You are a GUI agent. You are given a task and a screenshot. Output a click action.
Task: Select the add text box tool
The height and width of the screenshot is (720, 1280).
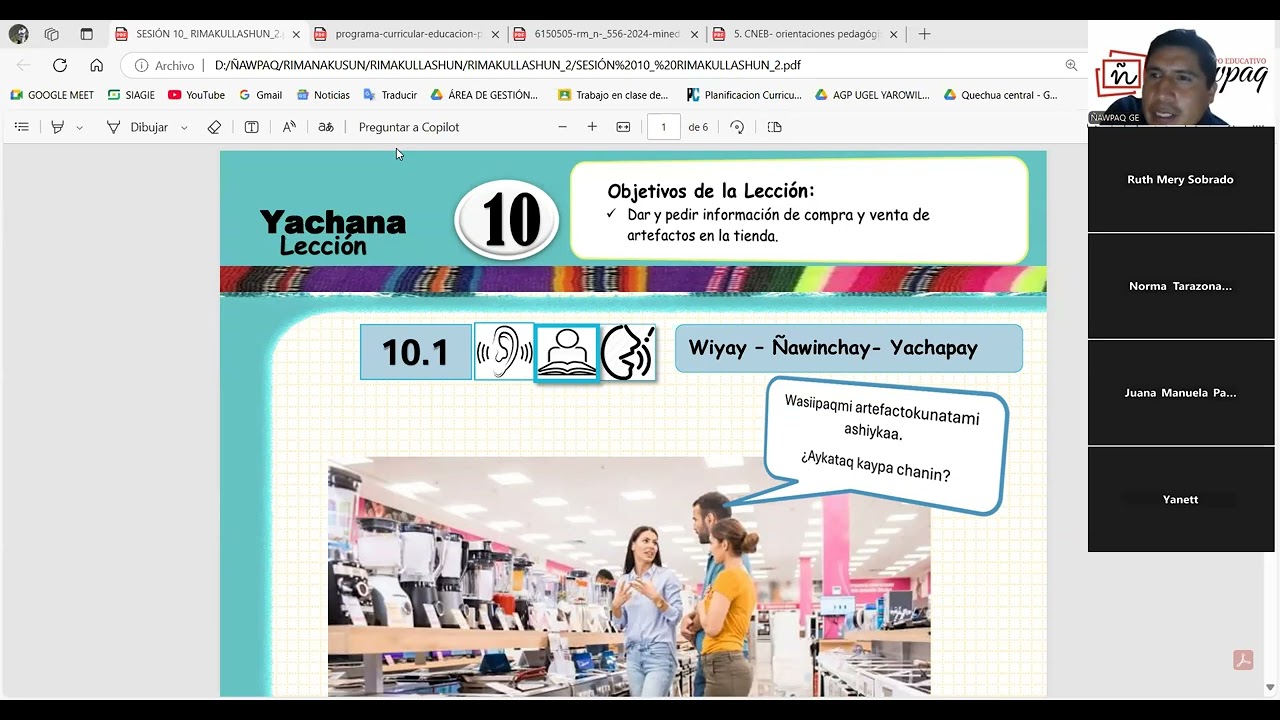[251, 127]
